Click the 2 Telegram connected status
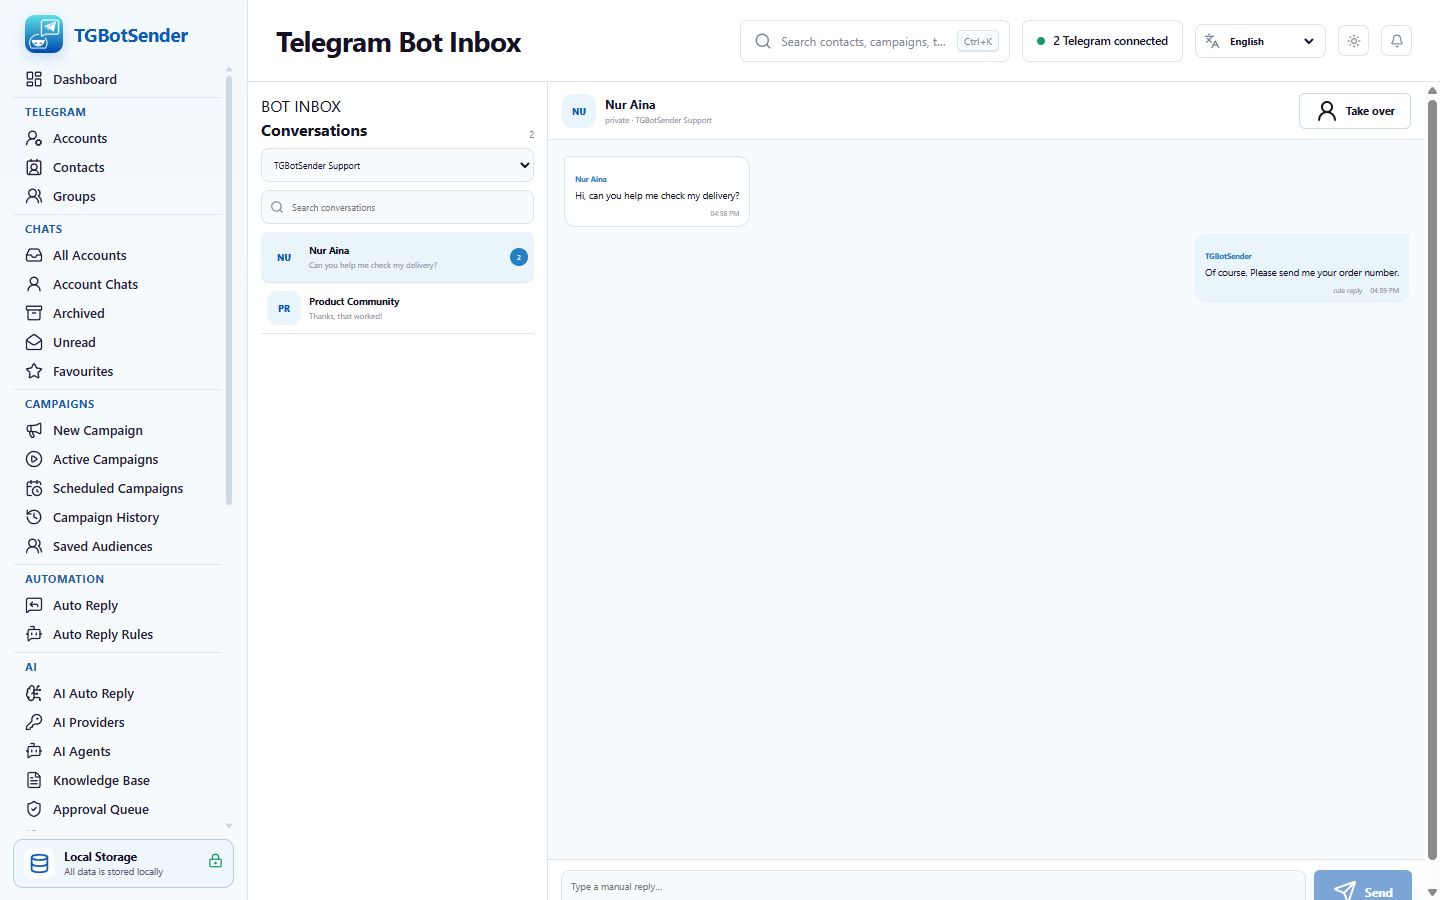 click(x=1102, y=41)
